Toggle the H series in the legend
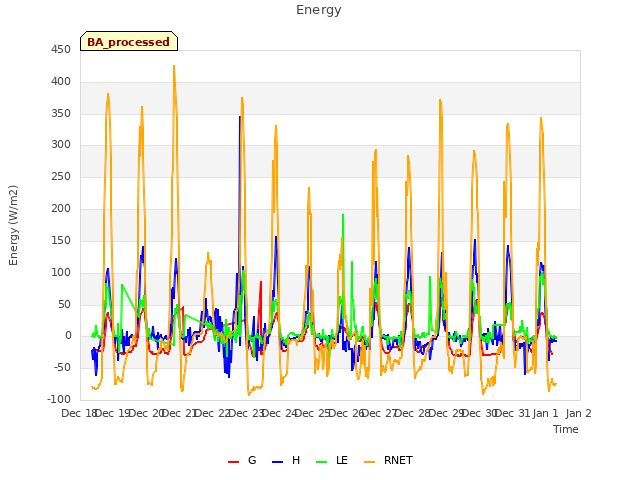Viewport: 640px width, 480px height. 286,460
